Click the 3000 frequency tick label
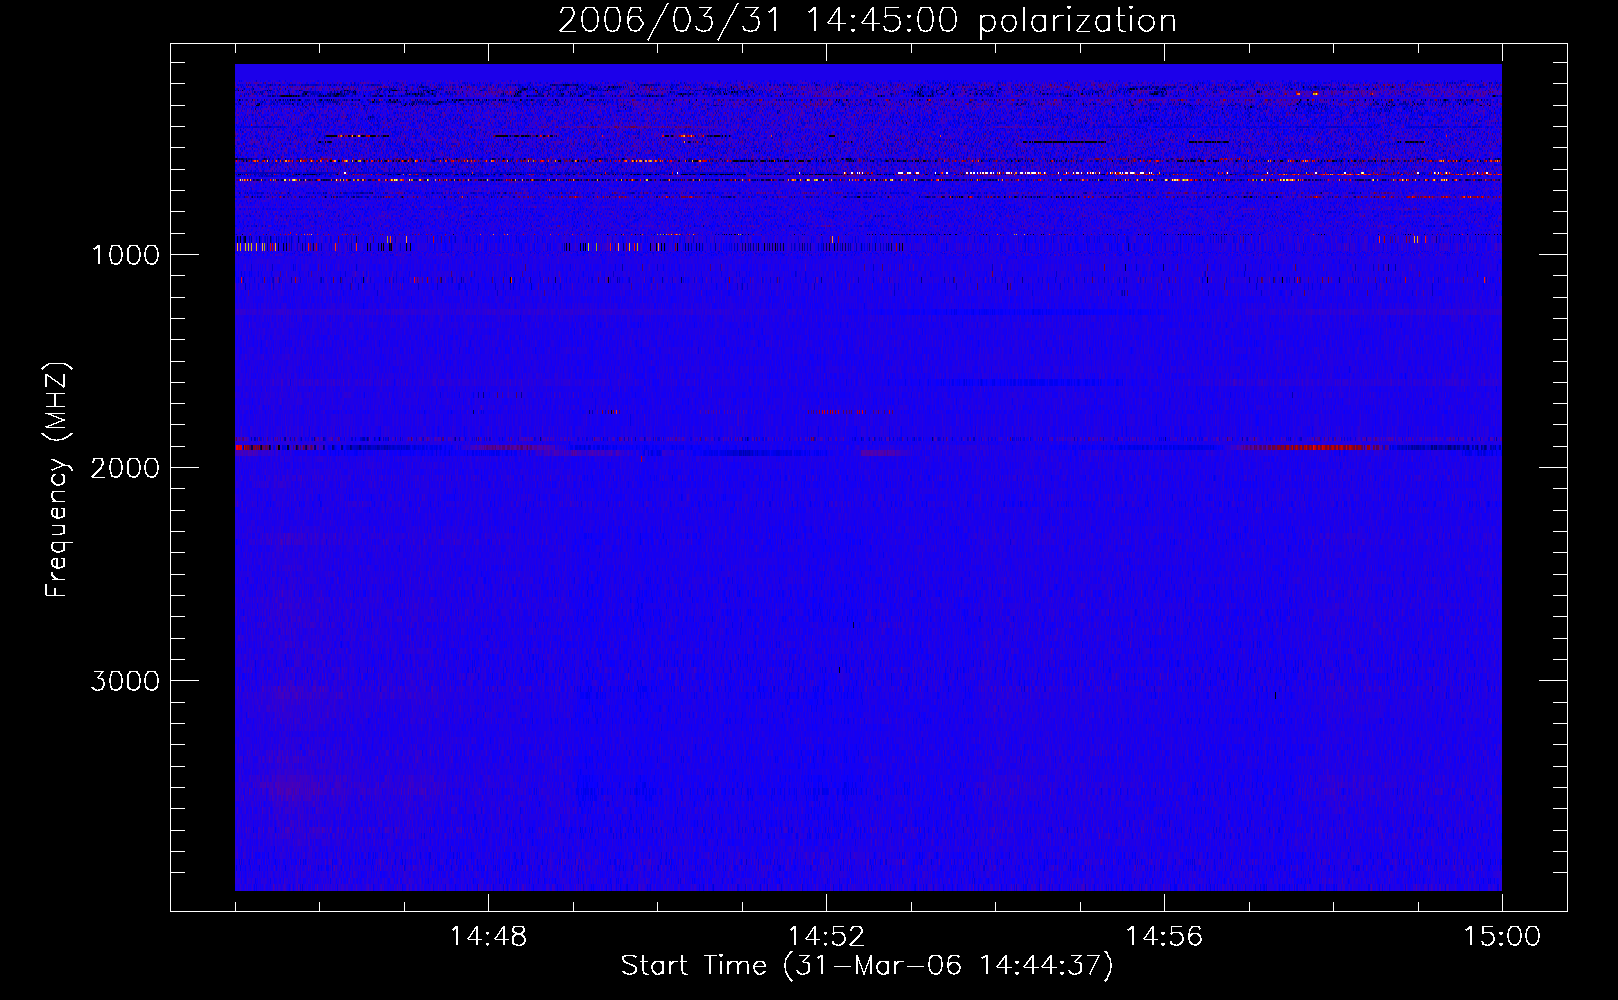This screenshot has width=1618, height=1000. click(125, 681)
